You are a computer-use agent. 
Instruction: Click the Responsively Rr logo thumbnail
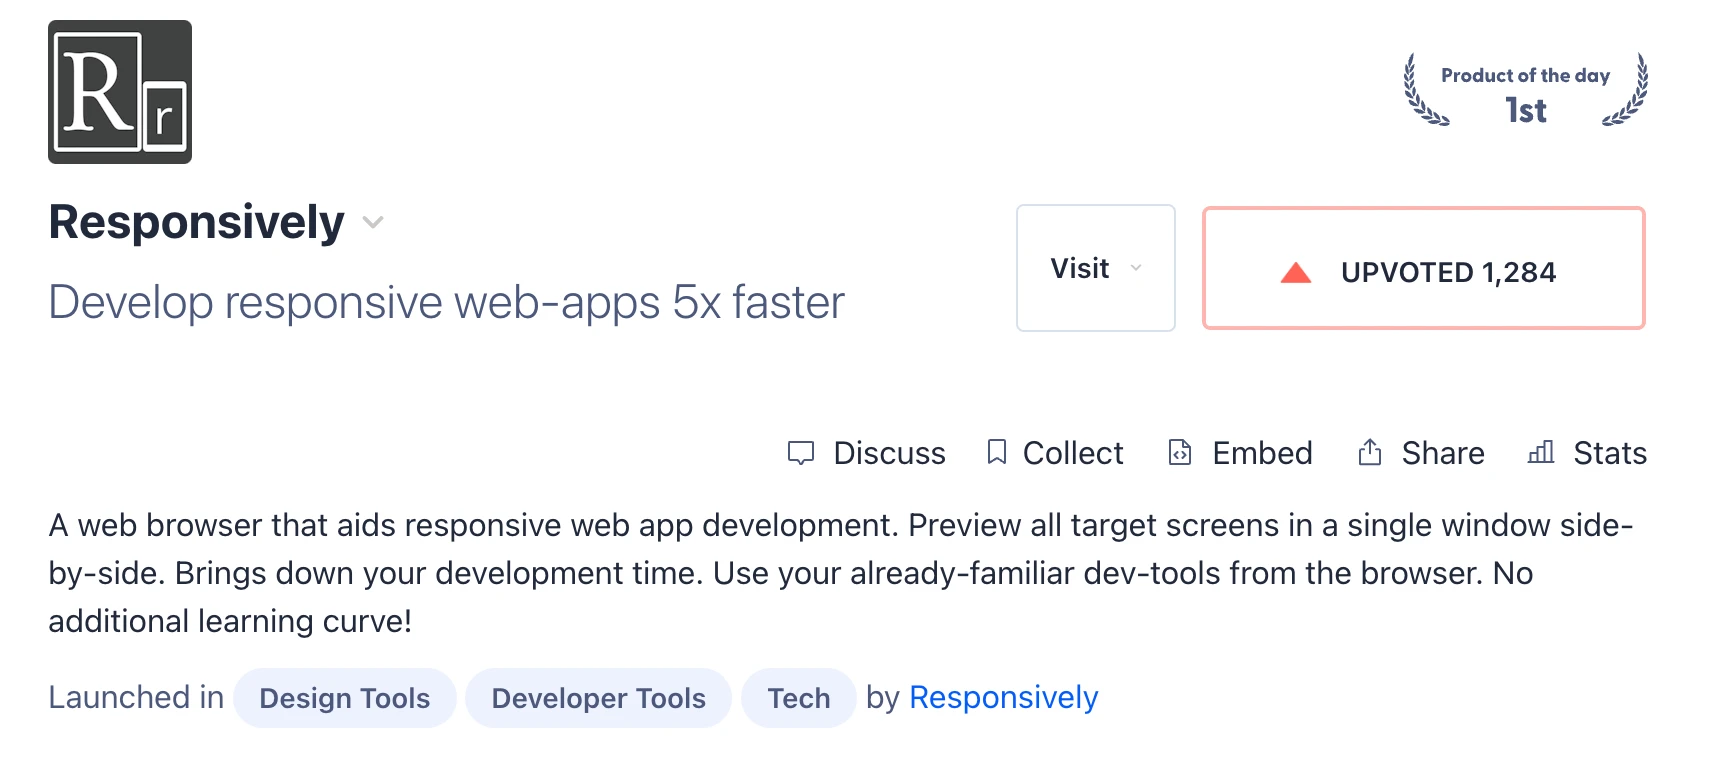(x=120, y=92)
